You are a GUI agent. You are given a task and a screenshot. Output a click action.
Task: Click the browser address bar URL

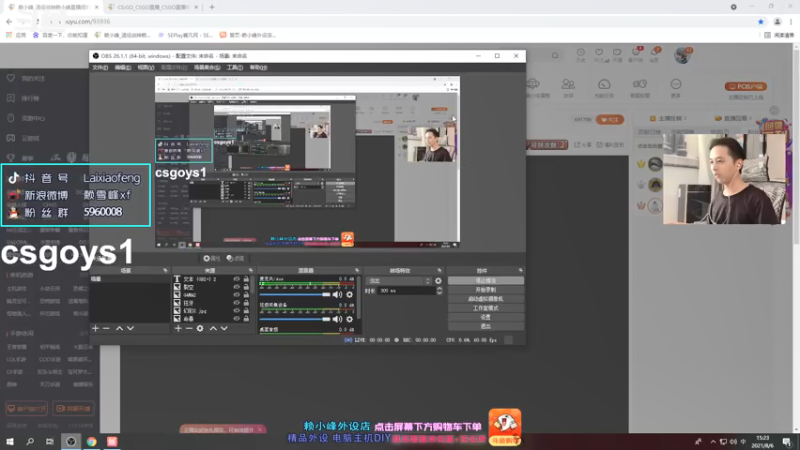[88, 21]
